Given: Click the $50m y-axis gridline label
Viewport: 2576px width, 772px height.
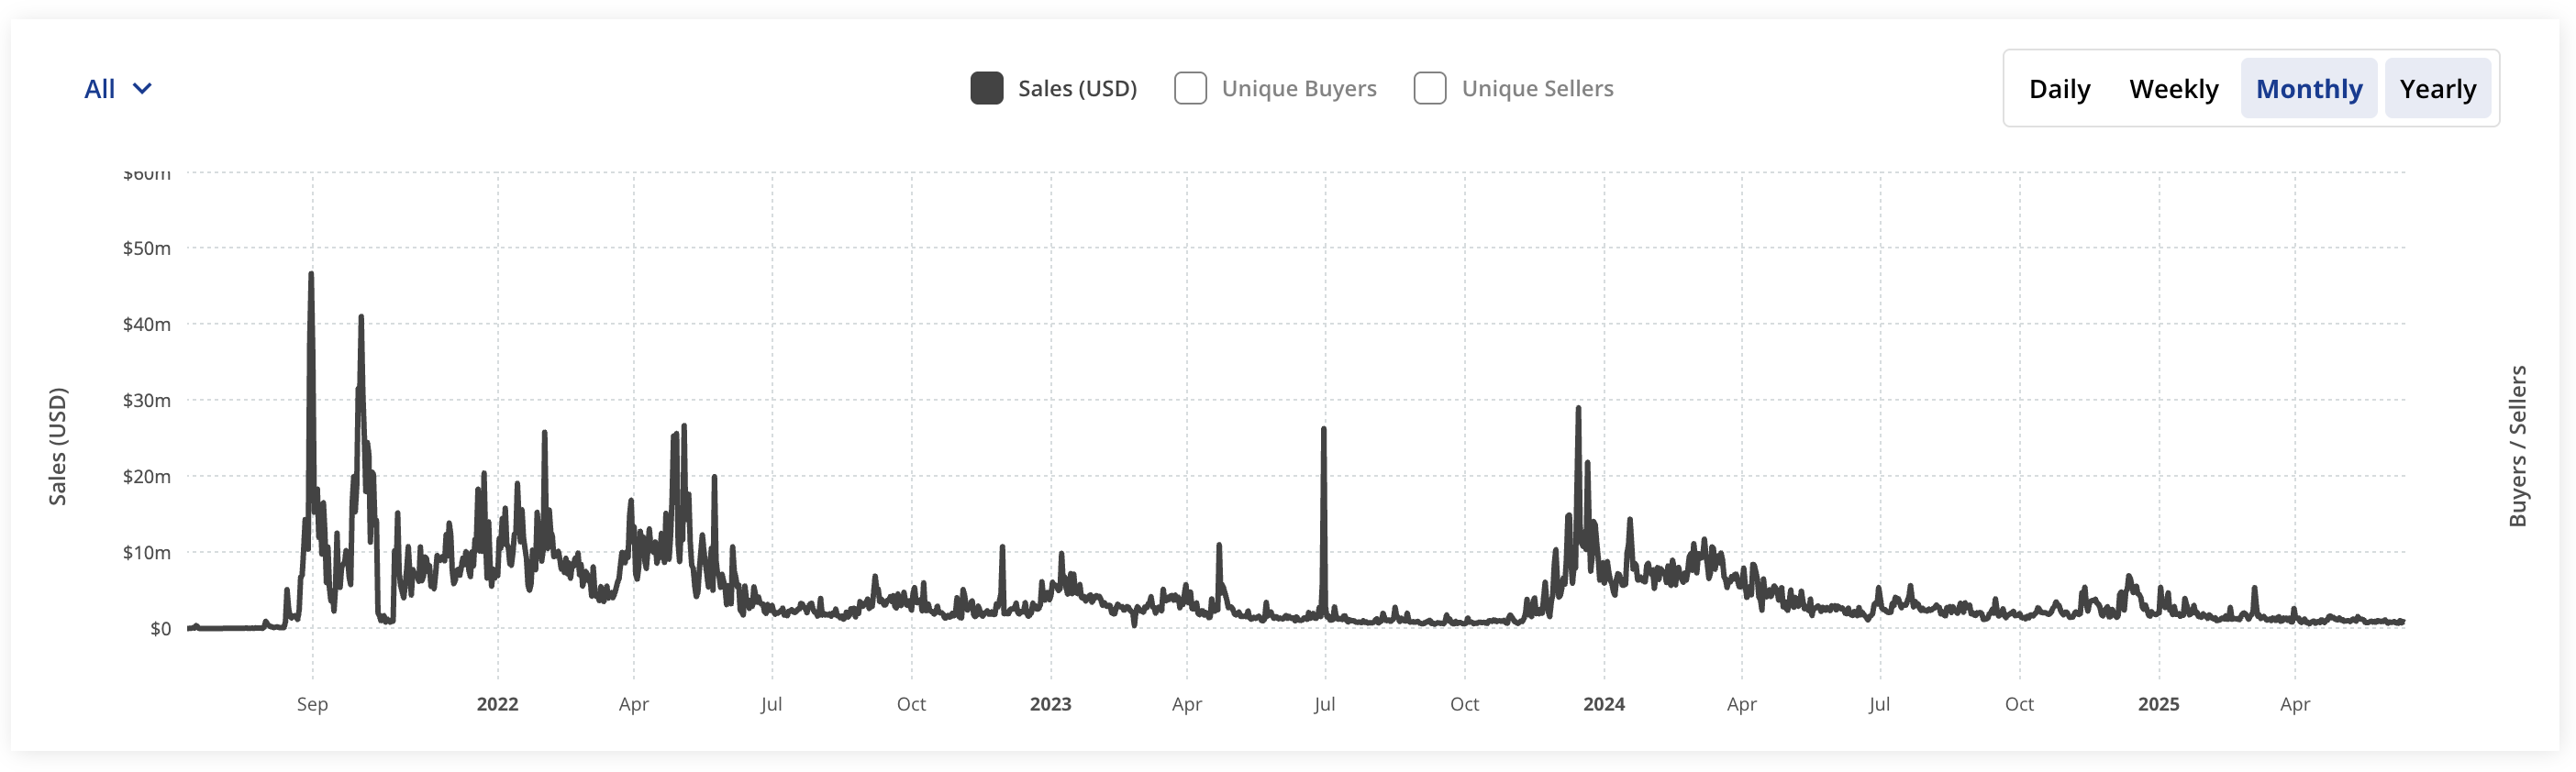Looking at the screenshot, I should tap(146, 248).
